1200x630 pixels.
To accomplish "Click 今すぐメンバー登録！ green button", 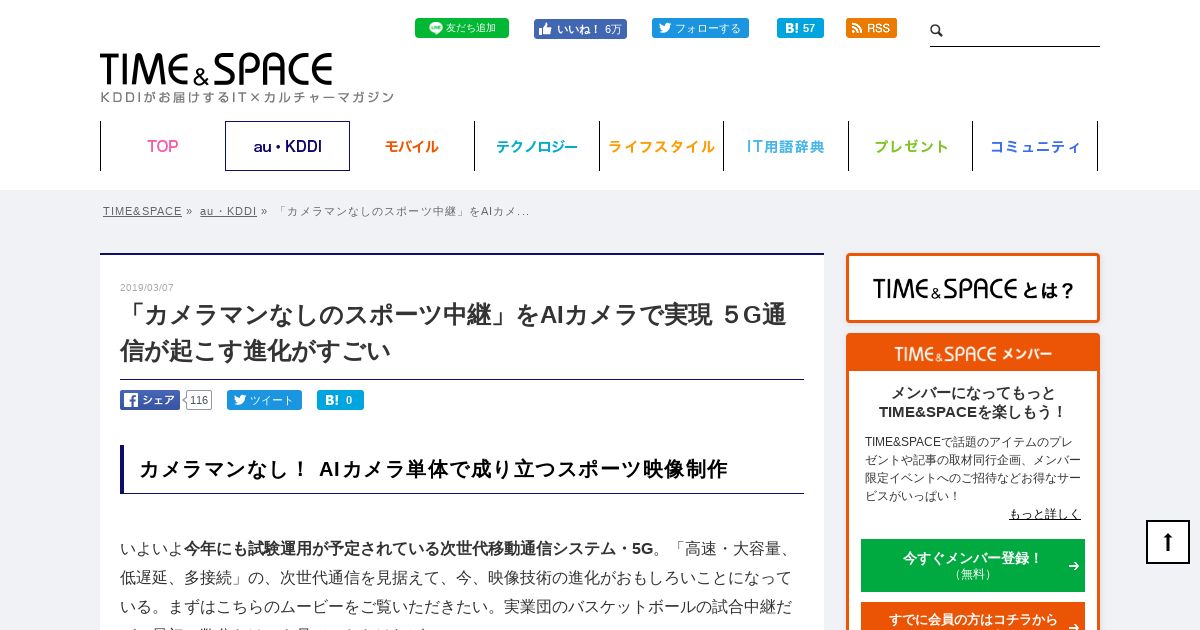I will (973, 565).
